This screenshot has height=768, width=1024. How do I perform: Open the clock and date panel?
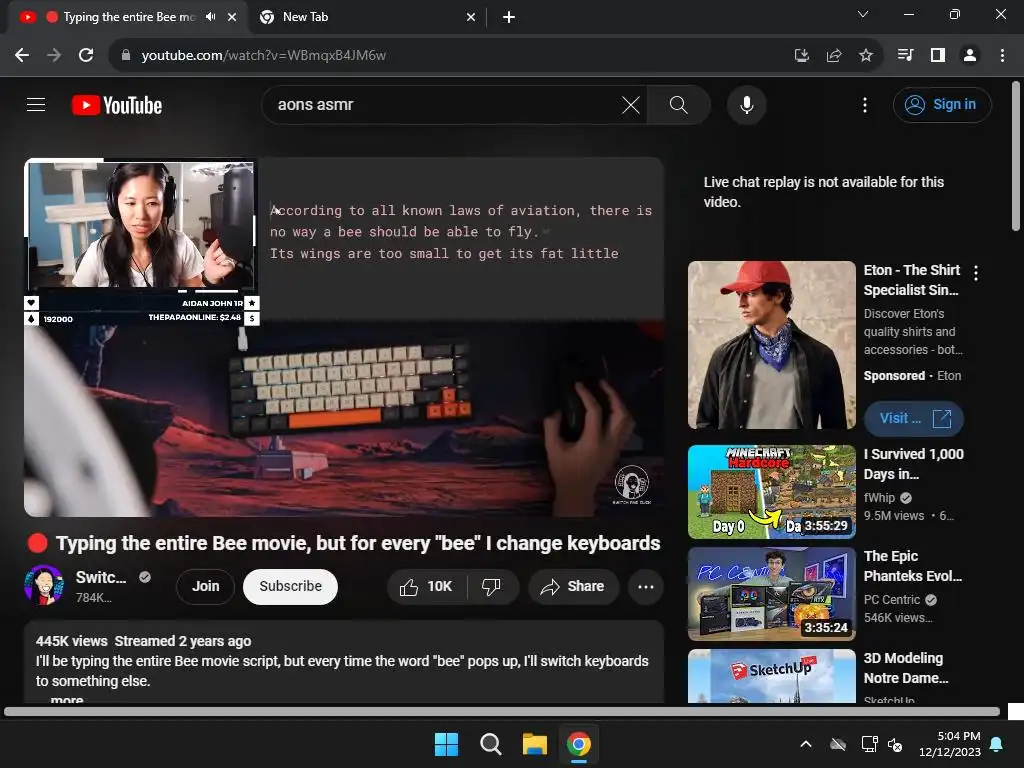[x=950, y=744]
